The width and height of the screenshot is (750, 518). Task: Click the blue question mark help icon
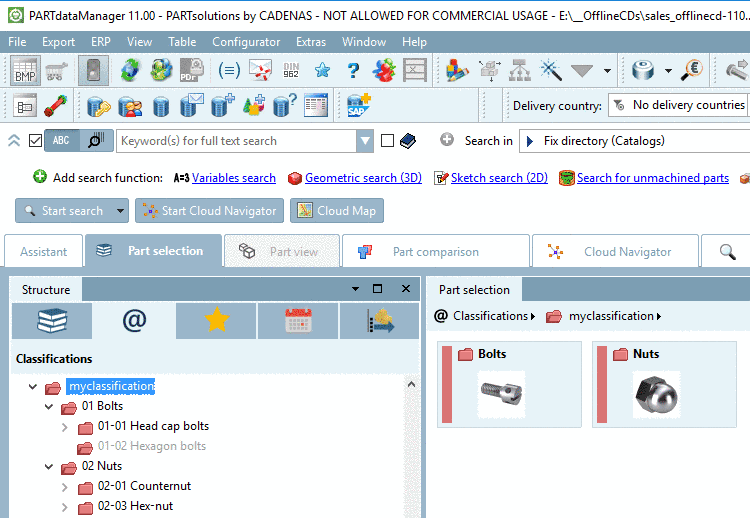point(353,70)
